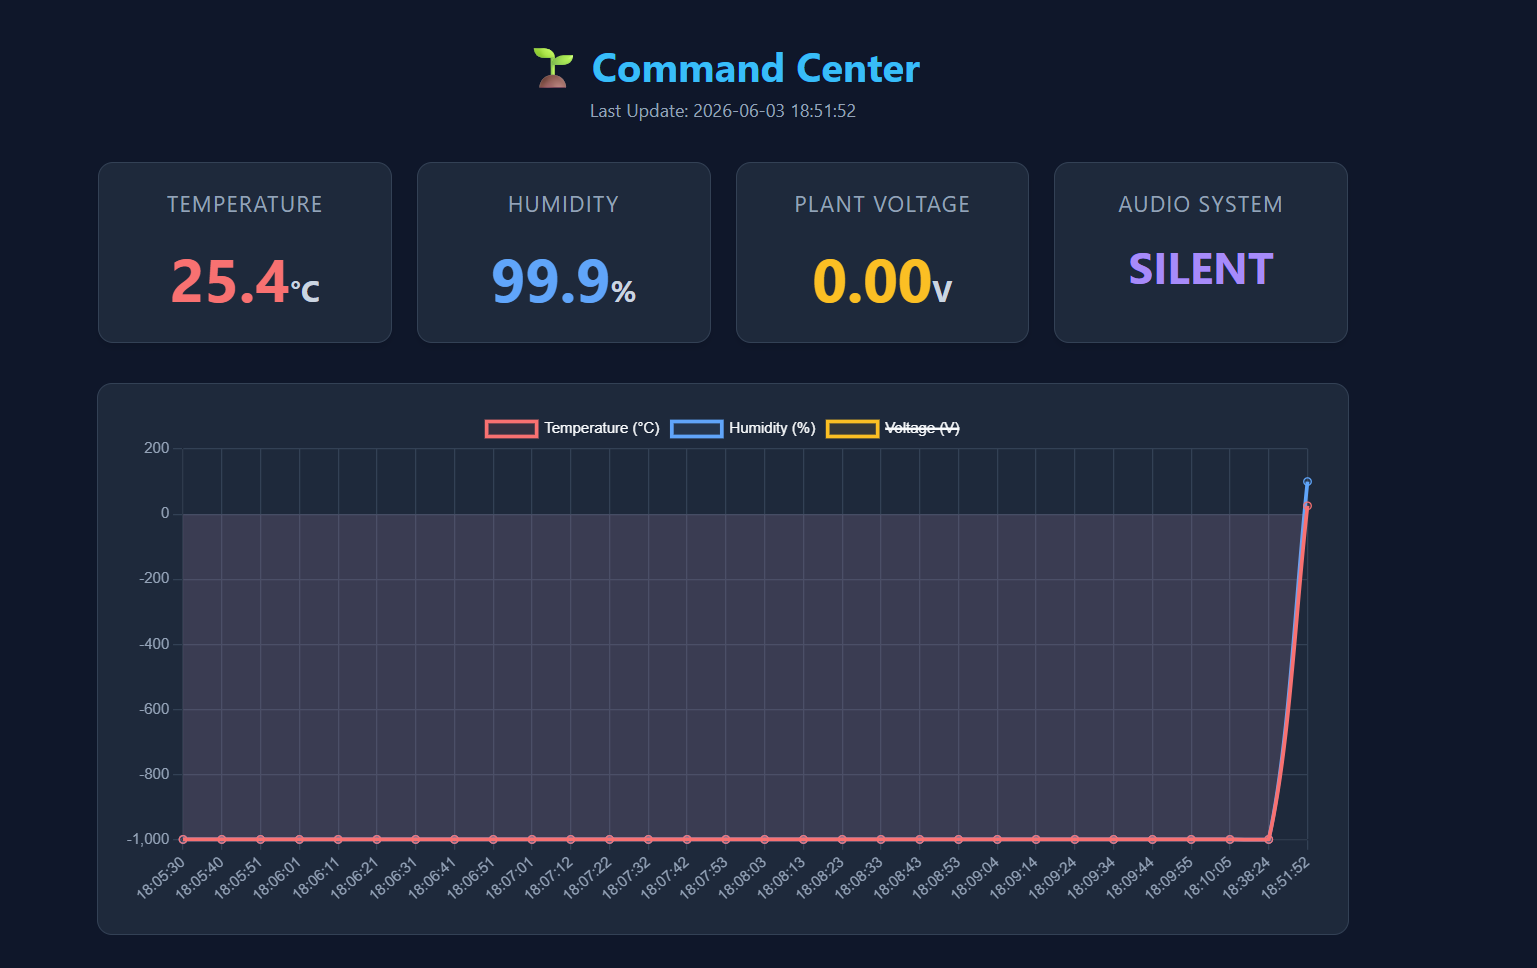Click the 18:51:52 time axis label
Viewport: 1537px width, 968px height.
(1285, 877)
